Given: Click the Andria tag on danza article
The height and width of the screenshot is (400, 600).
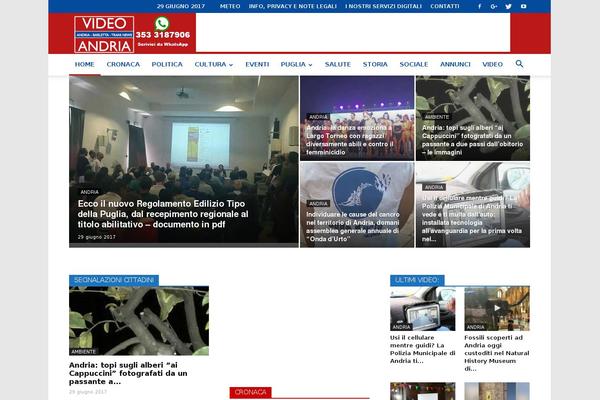Looking at the screenshot, I should [x=318, y=117].
